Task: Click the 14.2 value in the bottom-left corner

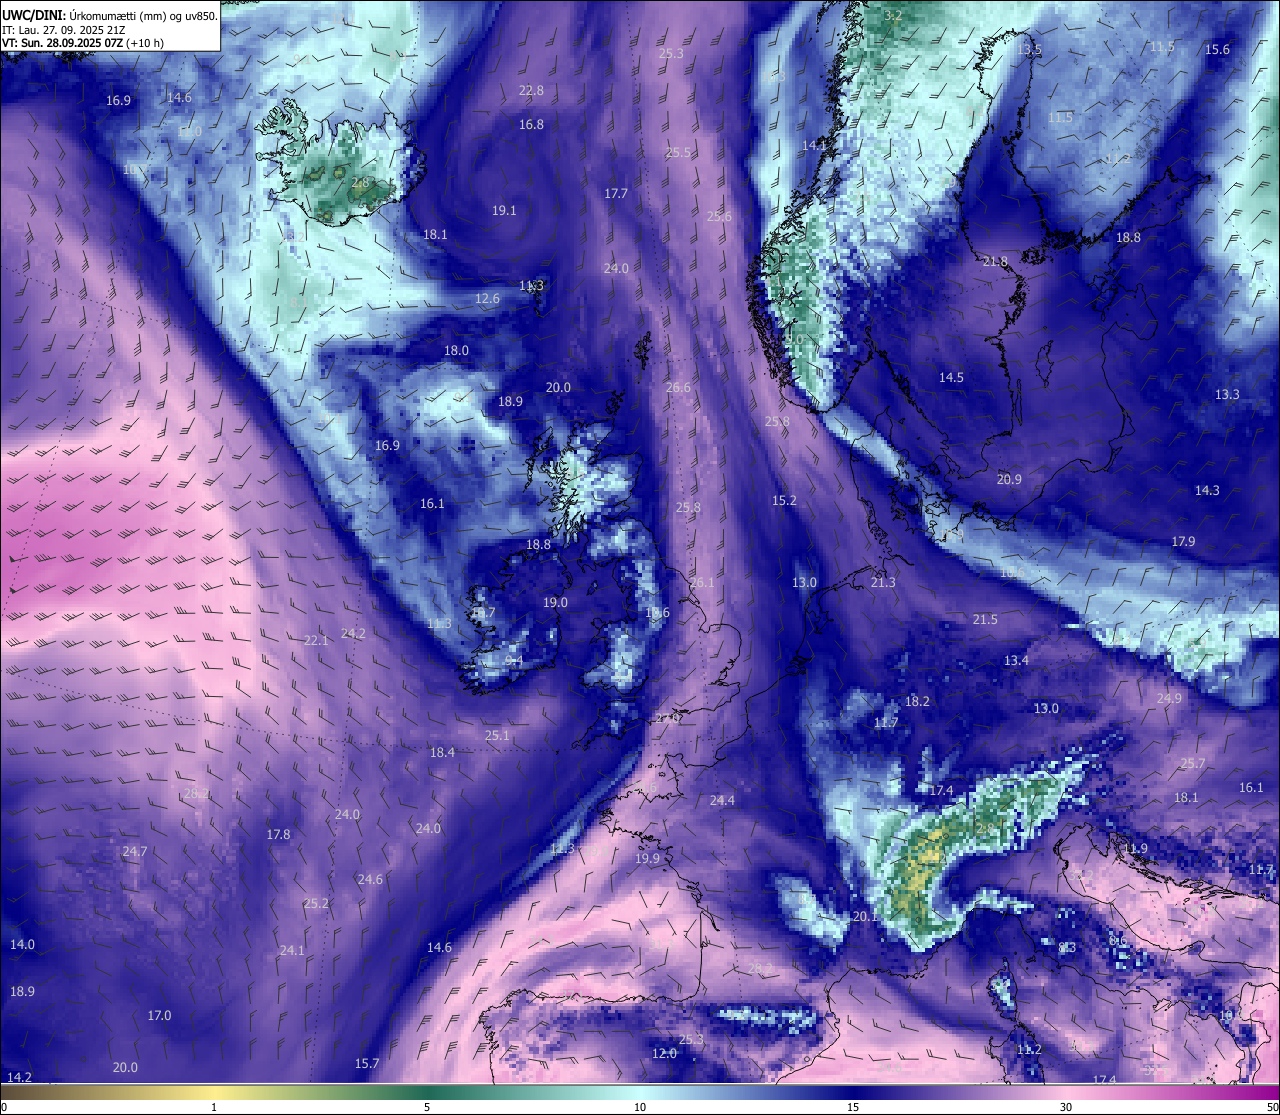Action: click(19, 1077)
